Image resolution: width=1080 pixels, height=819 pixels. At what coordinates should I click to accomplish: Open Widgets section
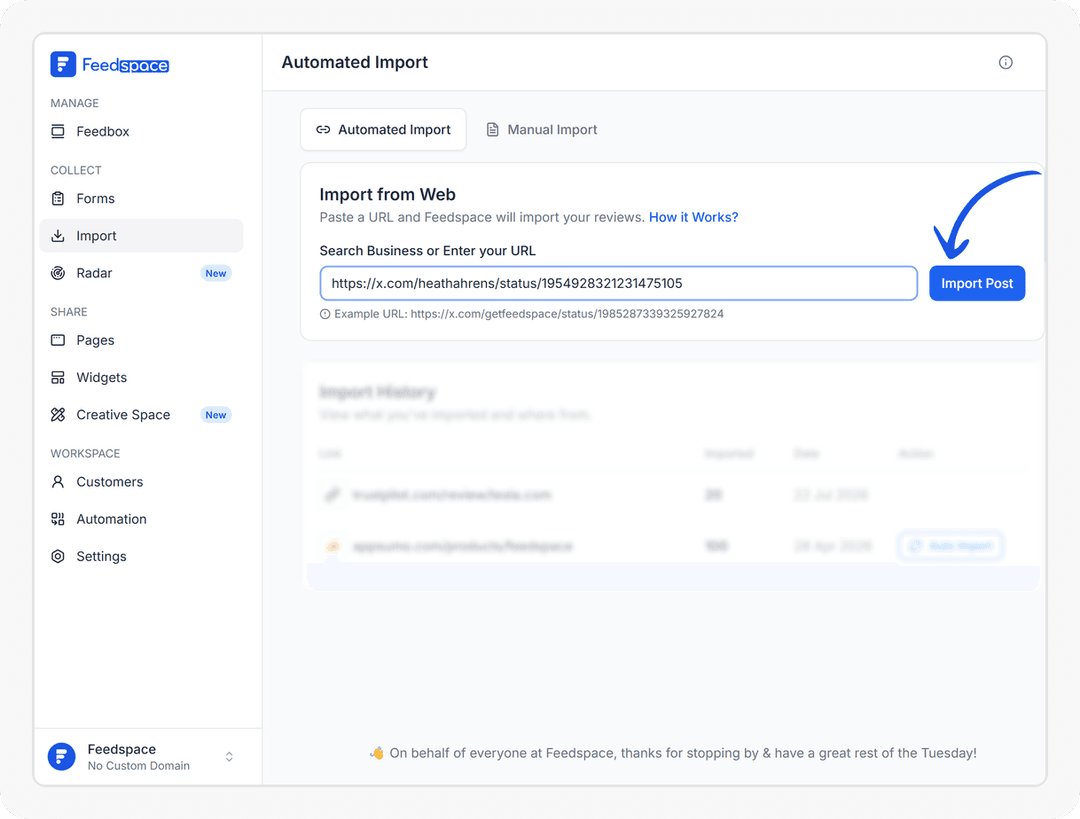(141, 377)
